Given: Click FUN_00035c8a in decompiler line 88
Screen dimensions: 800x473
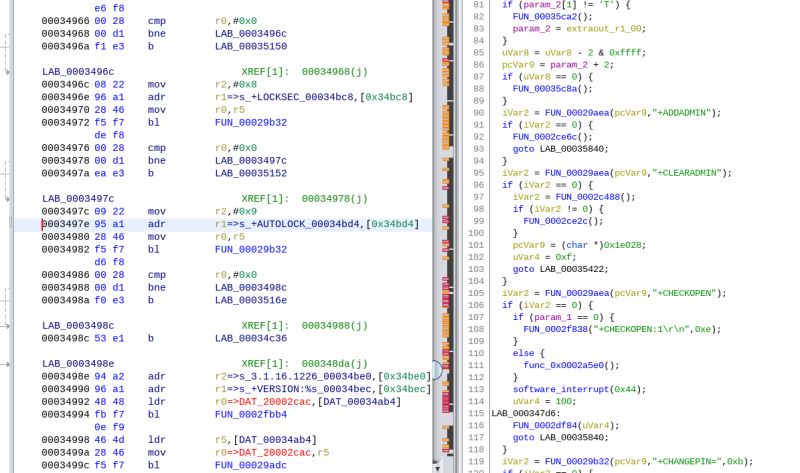Looking at the screenshot, I should (x=546, y=89).
